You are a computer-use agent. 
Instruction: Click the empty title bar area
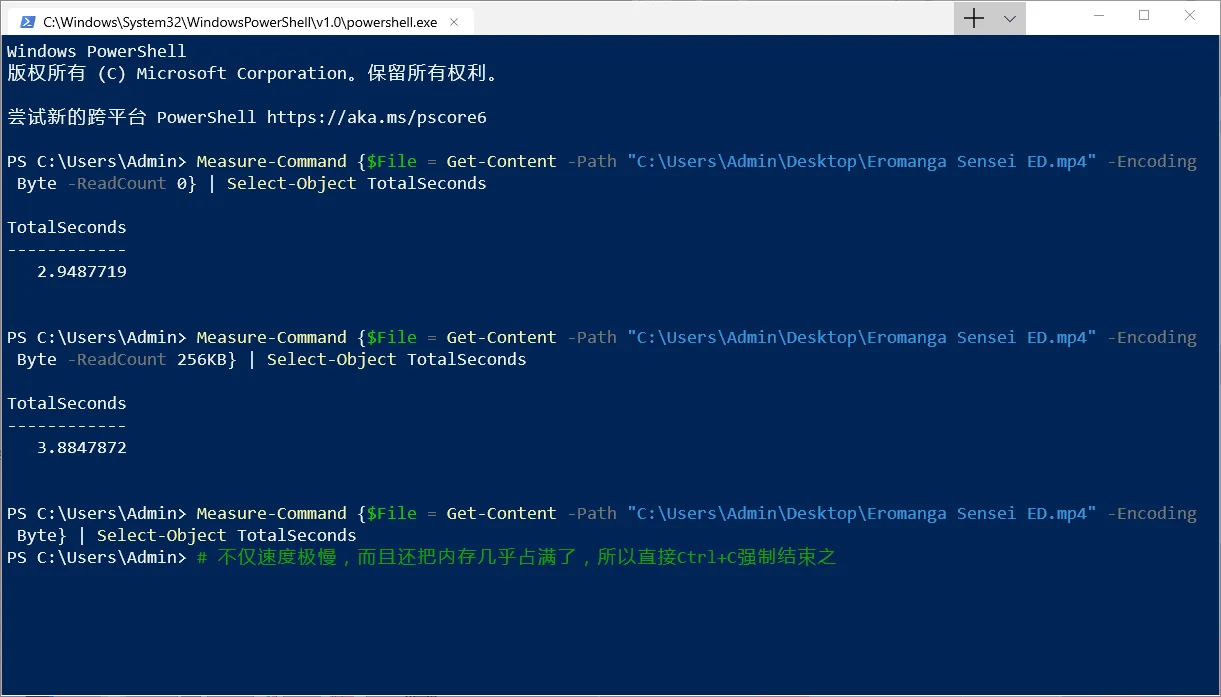pos(710,18)
